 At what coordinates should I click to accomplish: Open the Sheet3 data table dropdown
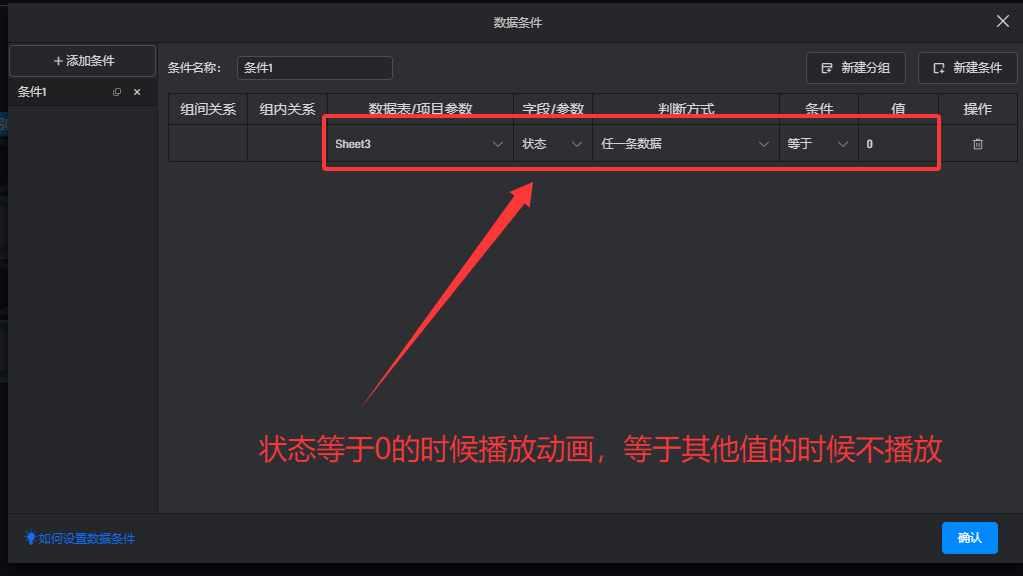pos(420,144)
